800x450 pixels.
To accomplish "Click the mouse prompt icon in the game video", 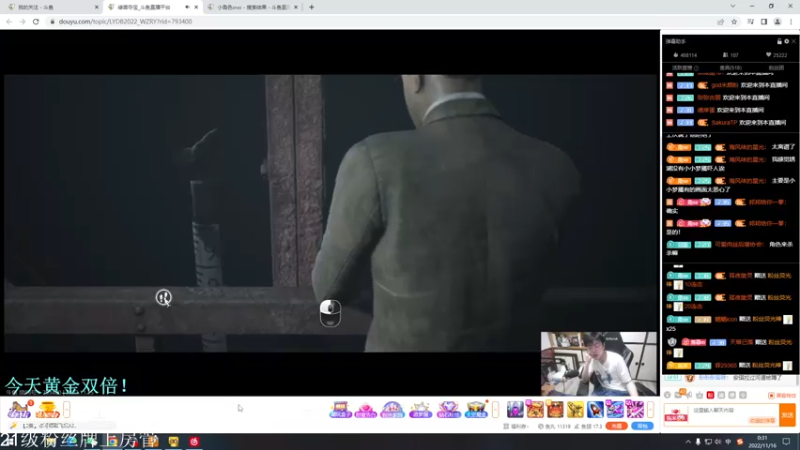I will 330,313.
